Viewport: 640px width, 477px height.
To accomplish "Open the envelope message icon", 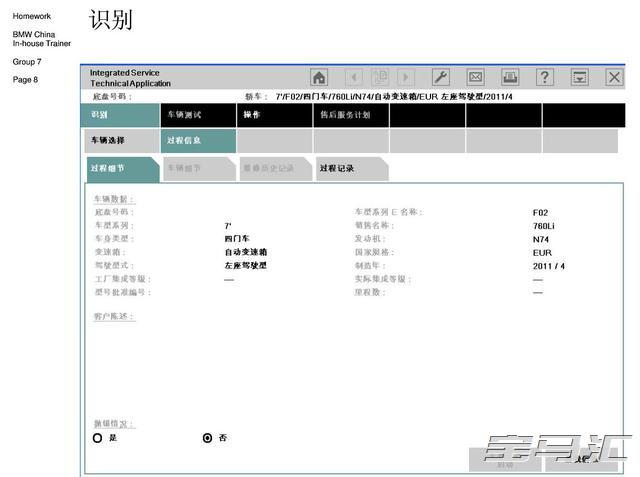I will click(476, 77).
